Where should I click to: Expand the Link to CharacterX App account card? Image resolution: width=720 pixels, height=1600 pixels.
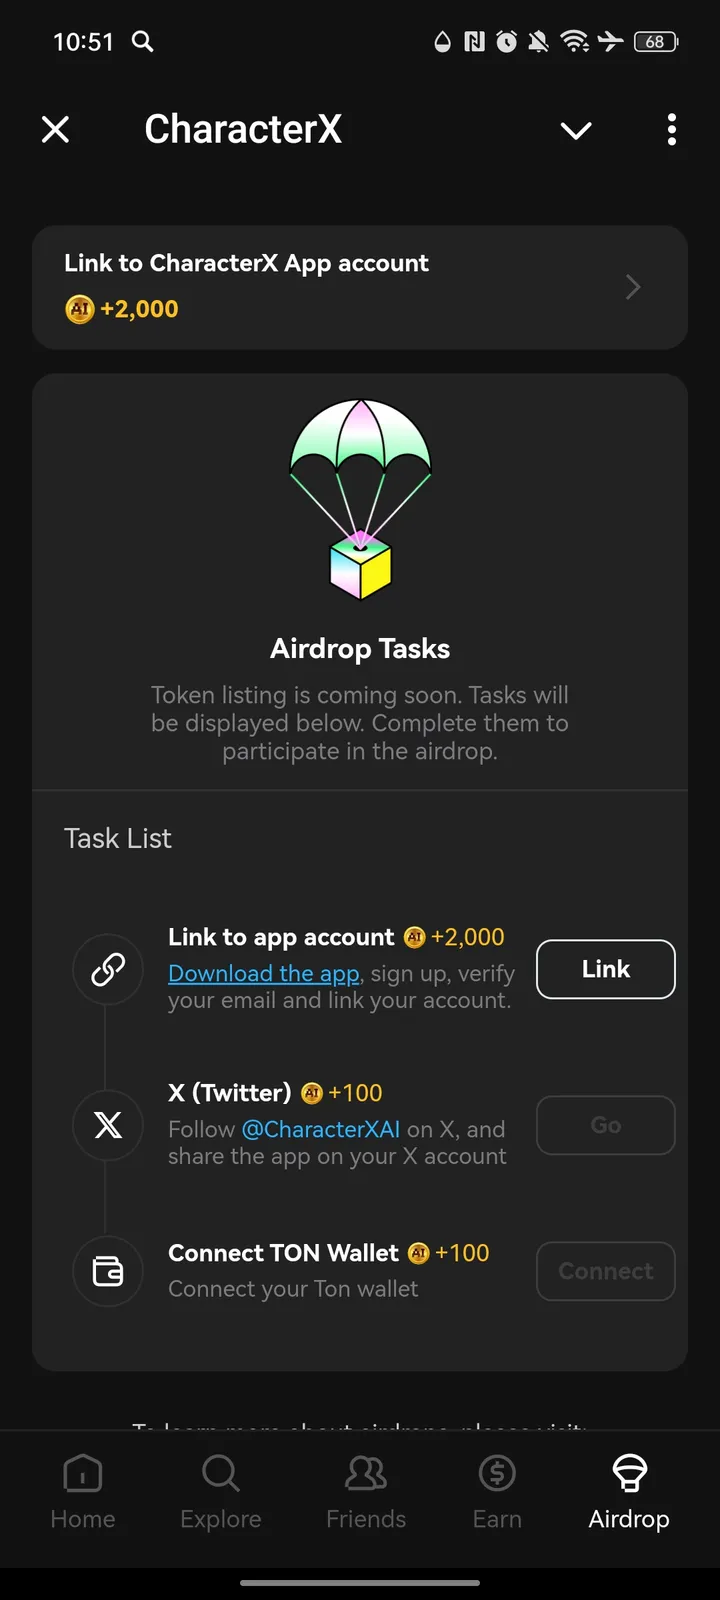[360, 287]
